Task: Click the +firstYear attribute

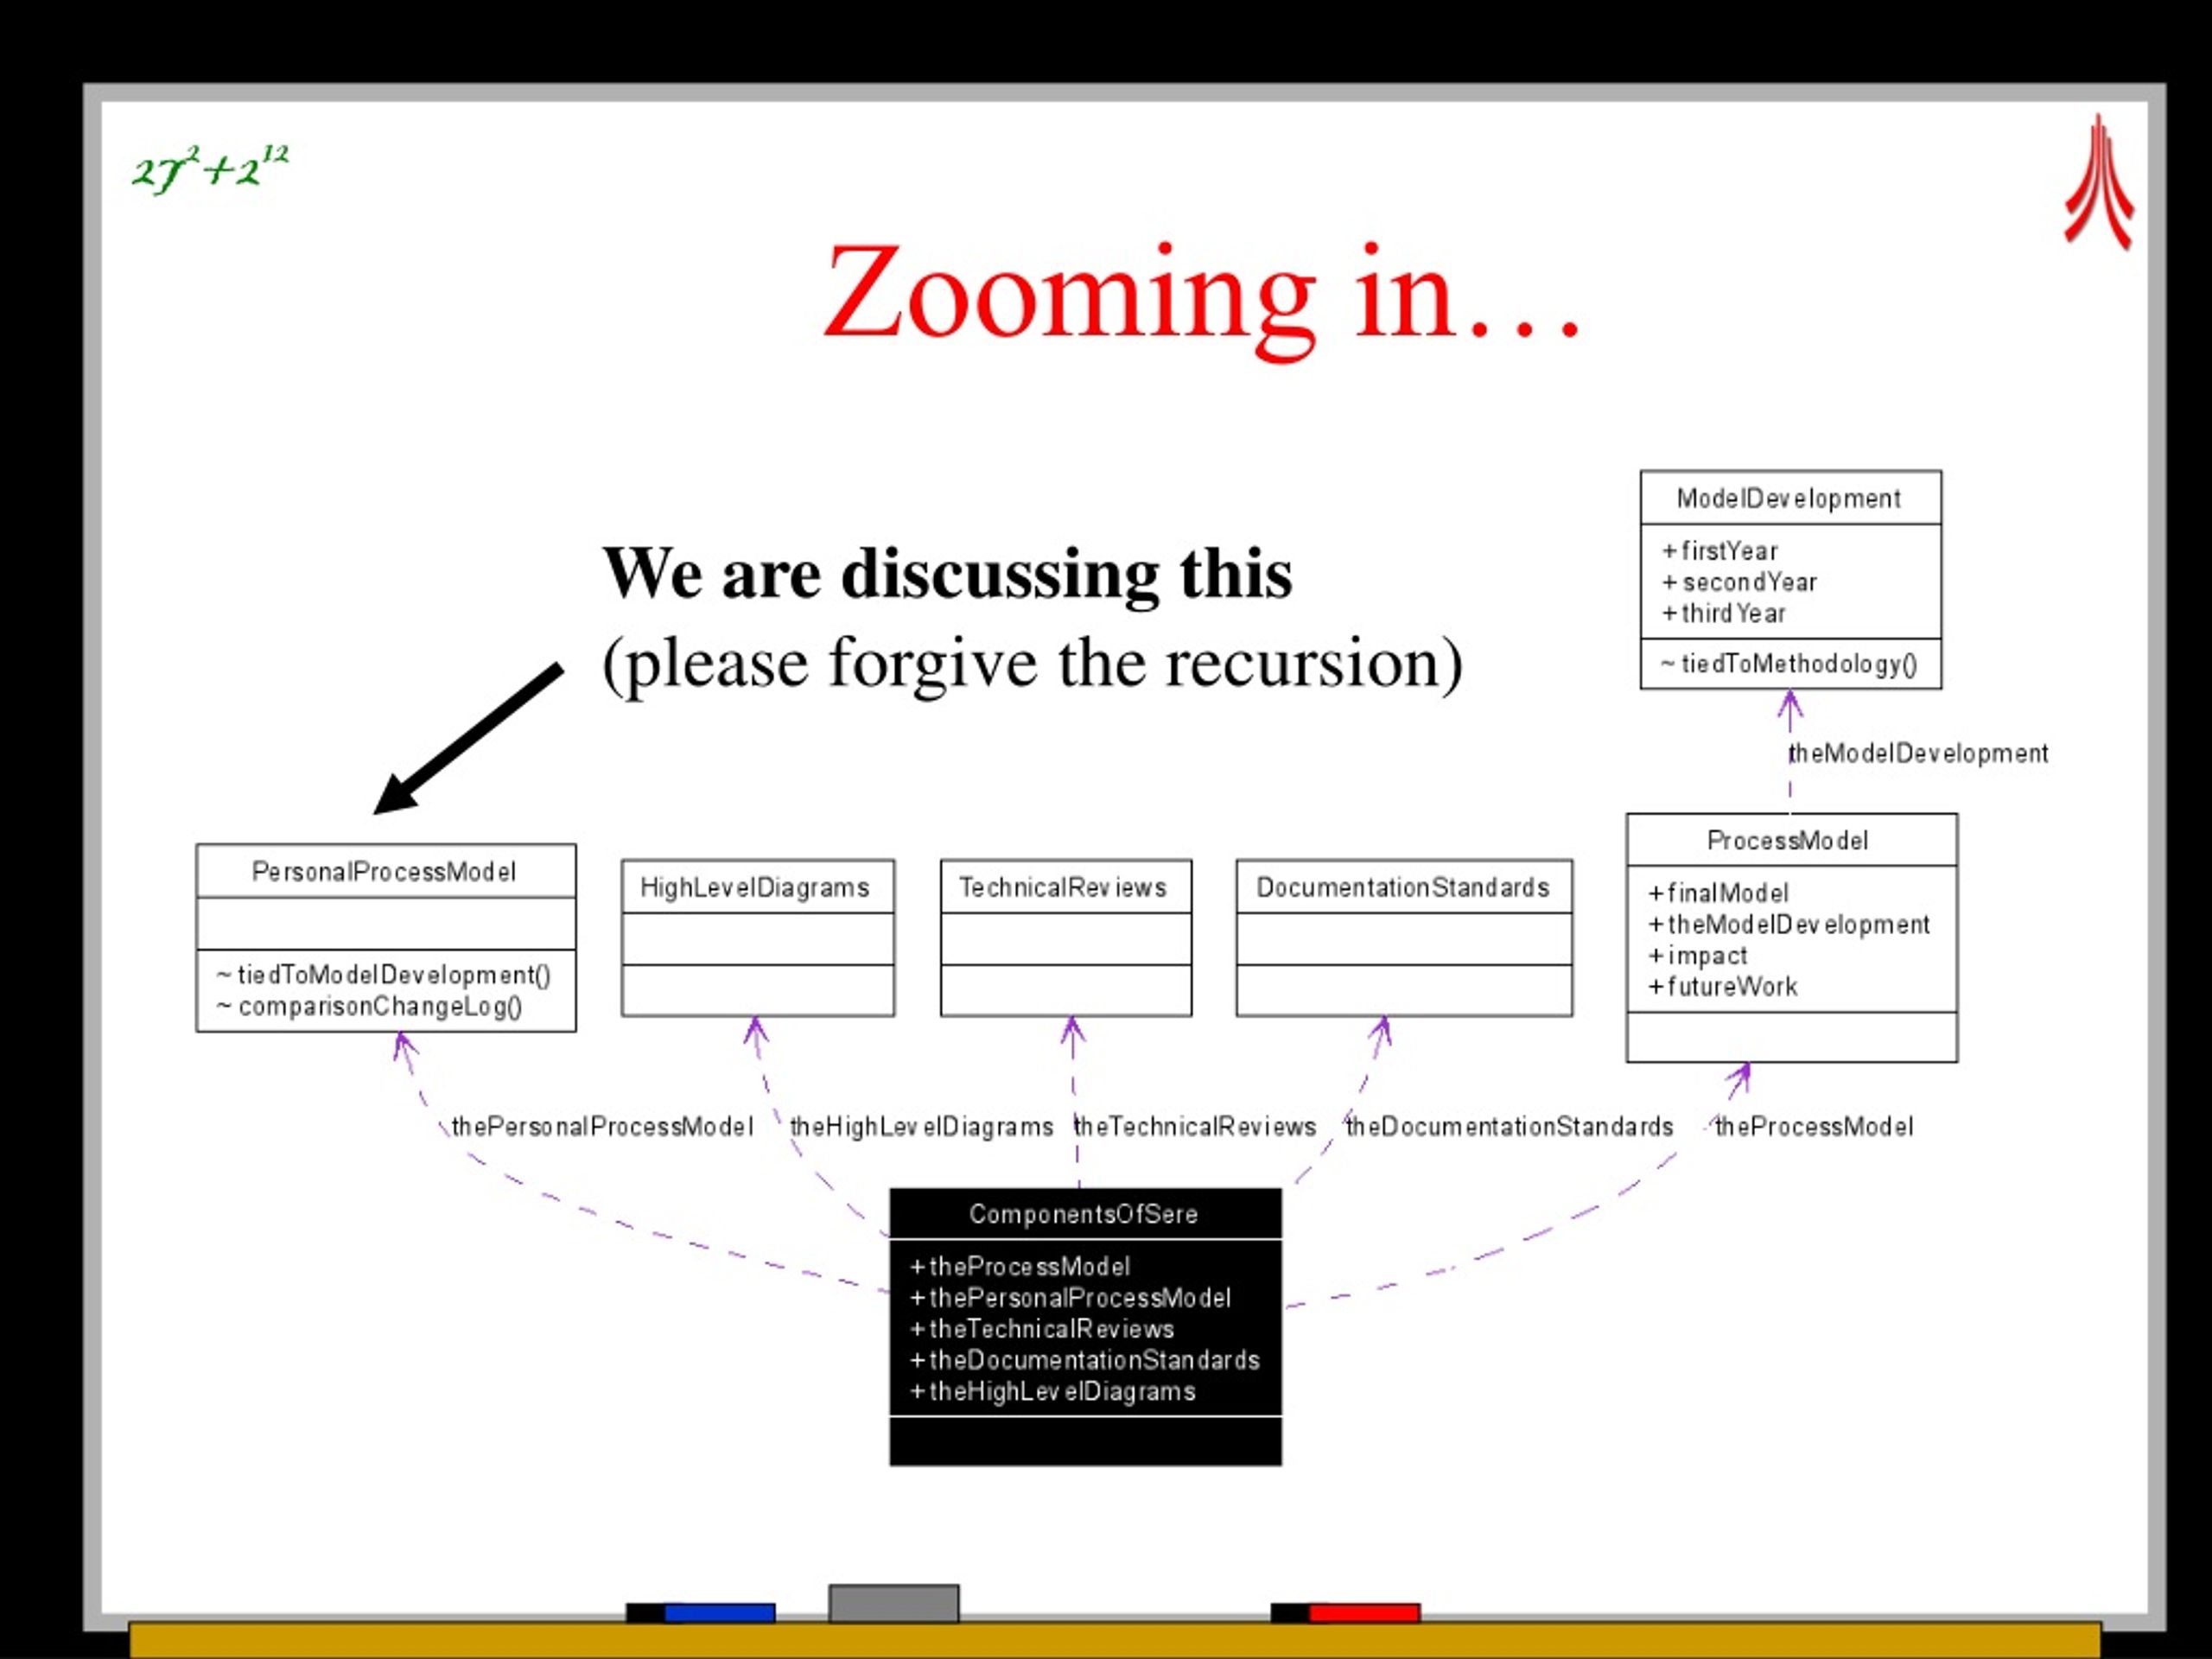Action: pos(1720,551)
